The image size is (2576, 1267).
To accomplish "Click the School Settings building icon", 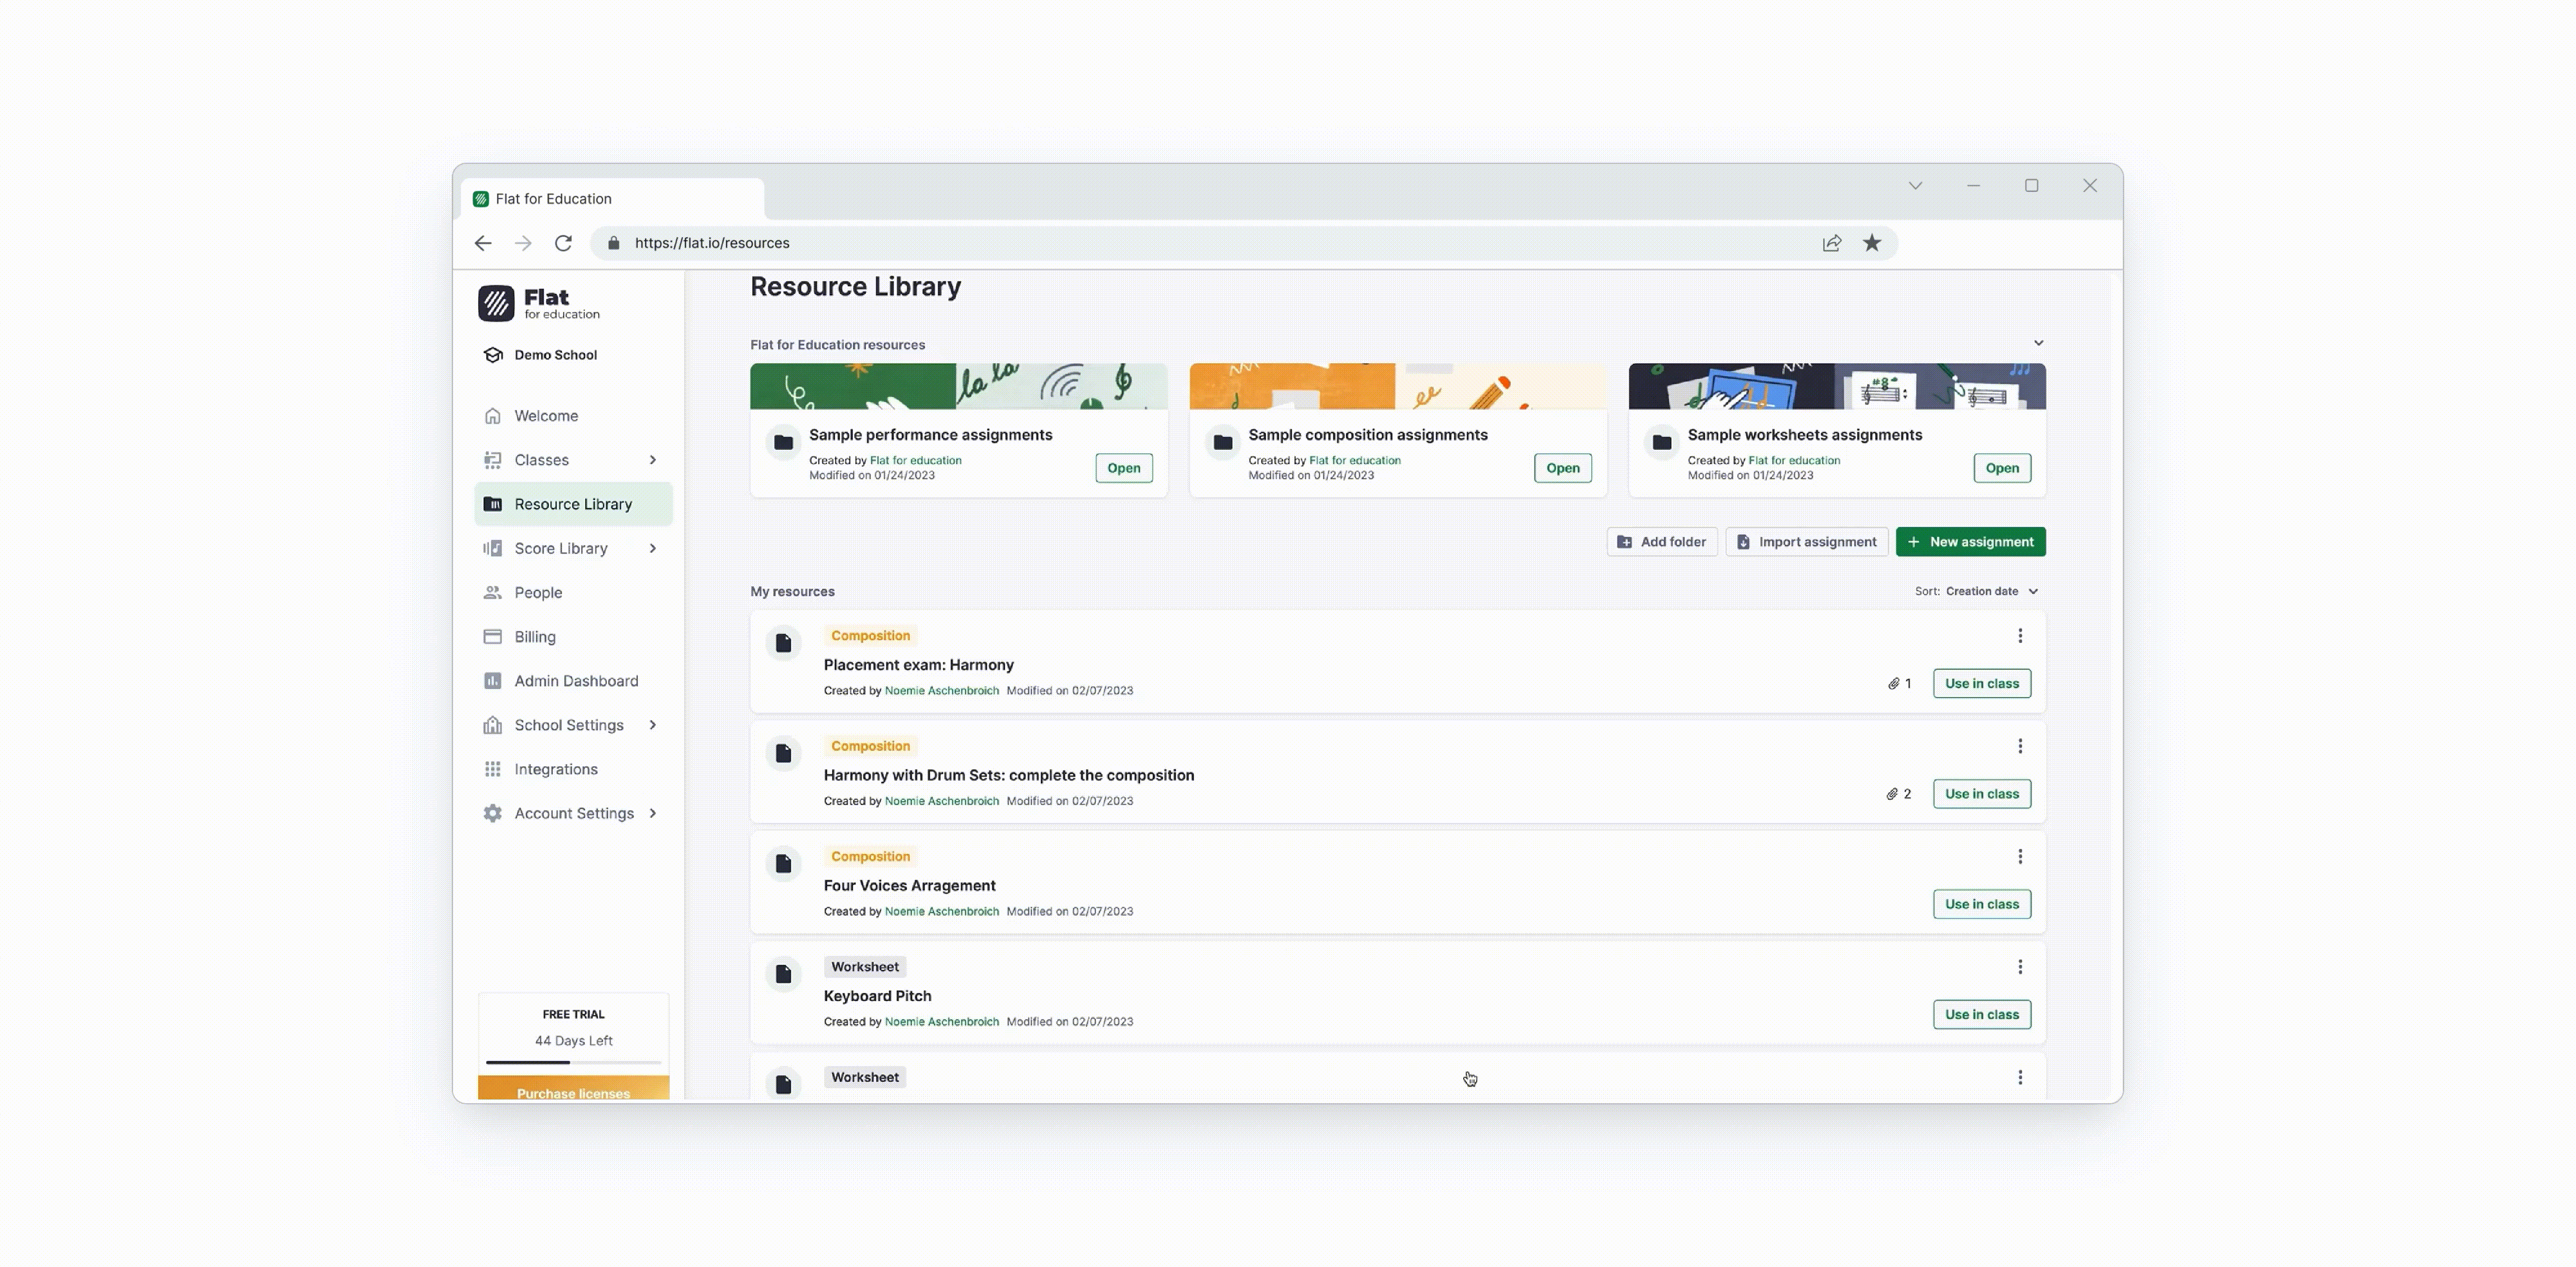I will click(x=493, y=725).
